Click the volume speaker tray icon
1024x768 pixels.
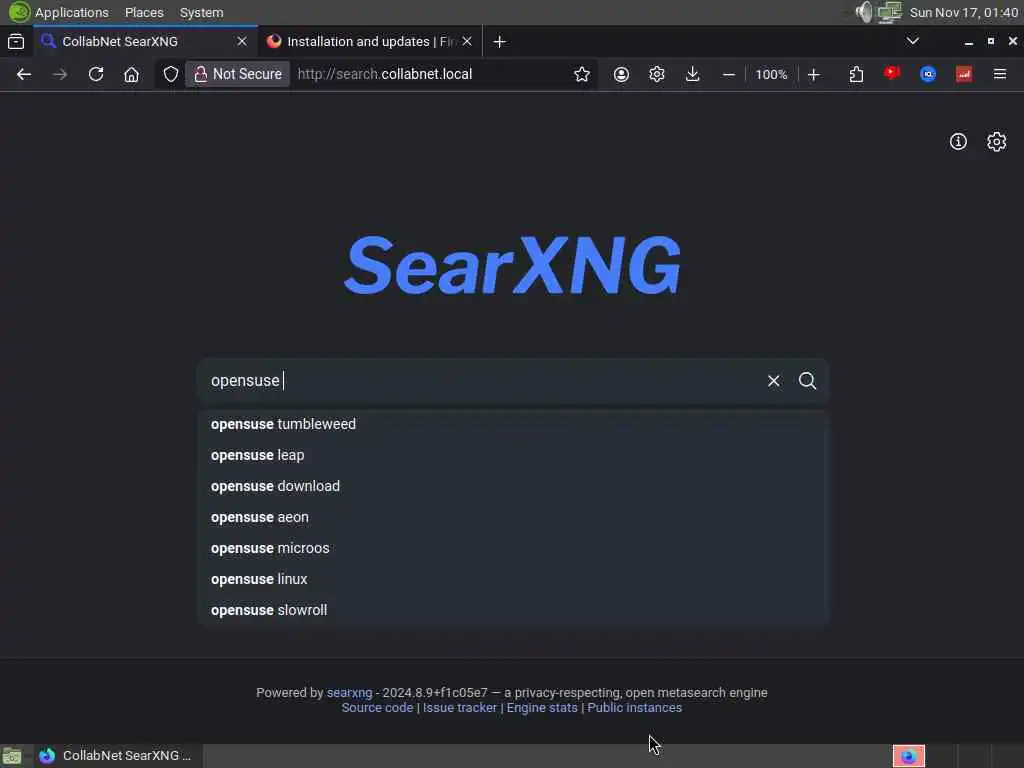(x=864, y=12)
